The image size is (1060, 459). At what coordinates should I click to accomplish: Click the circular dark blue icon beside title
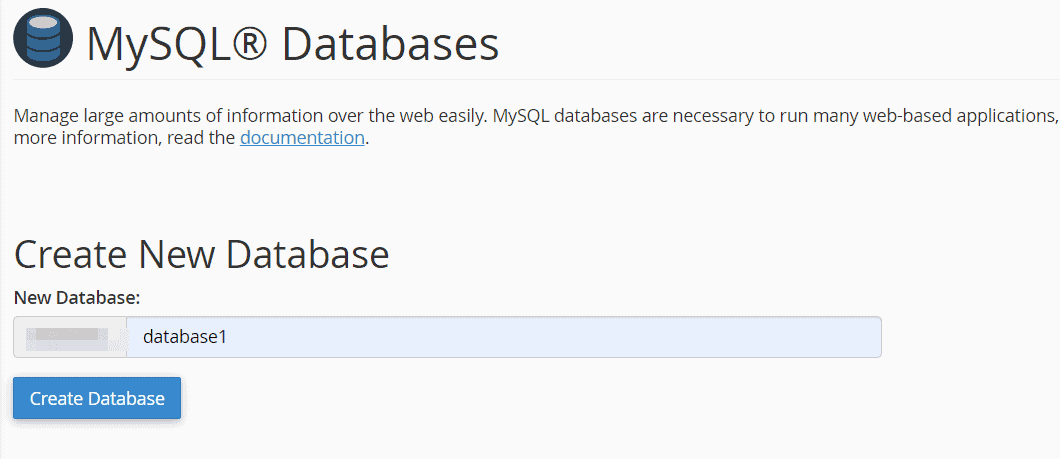click(43, 38)
